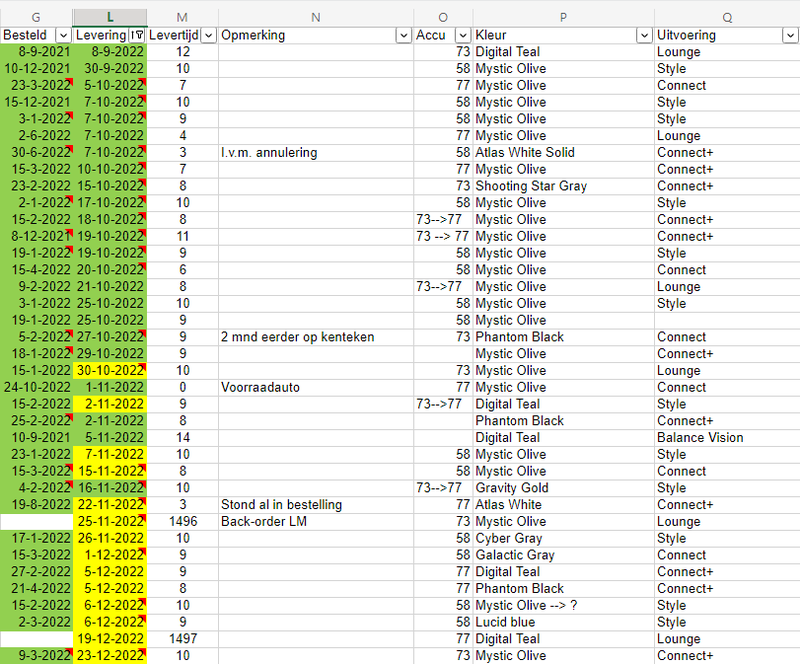
Task: Select color 'Atlas White' in Connect+ row
Action: click(563, 505)
